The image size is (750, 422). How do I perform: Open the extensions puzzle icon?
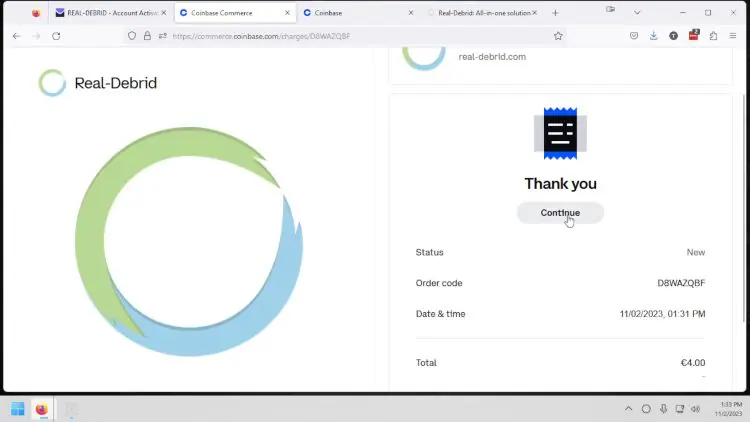pos(713,36)
